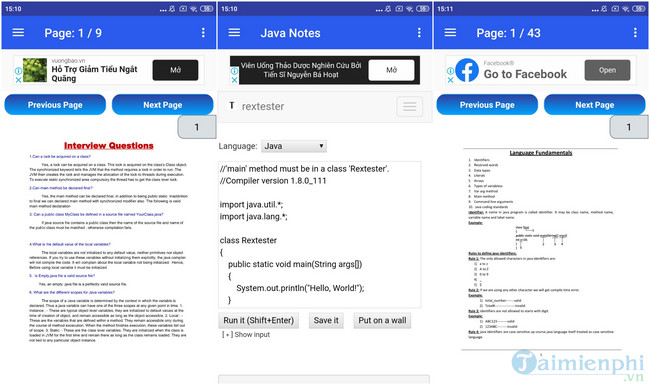The width and height of the screenshot is (650, 385).
Task: Open overflow menu on Page 1 / 43 screen
Action: [635, 33]
